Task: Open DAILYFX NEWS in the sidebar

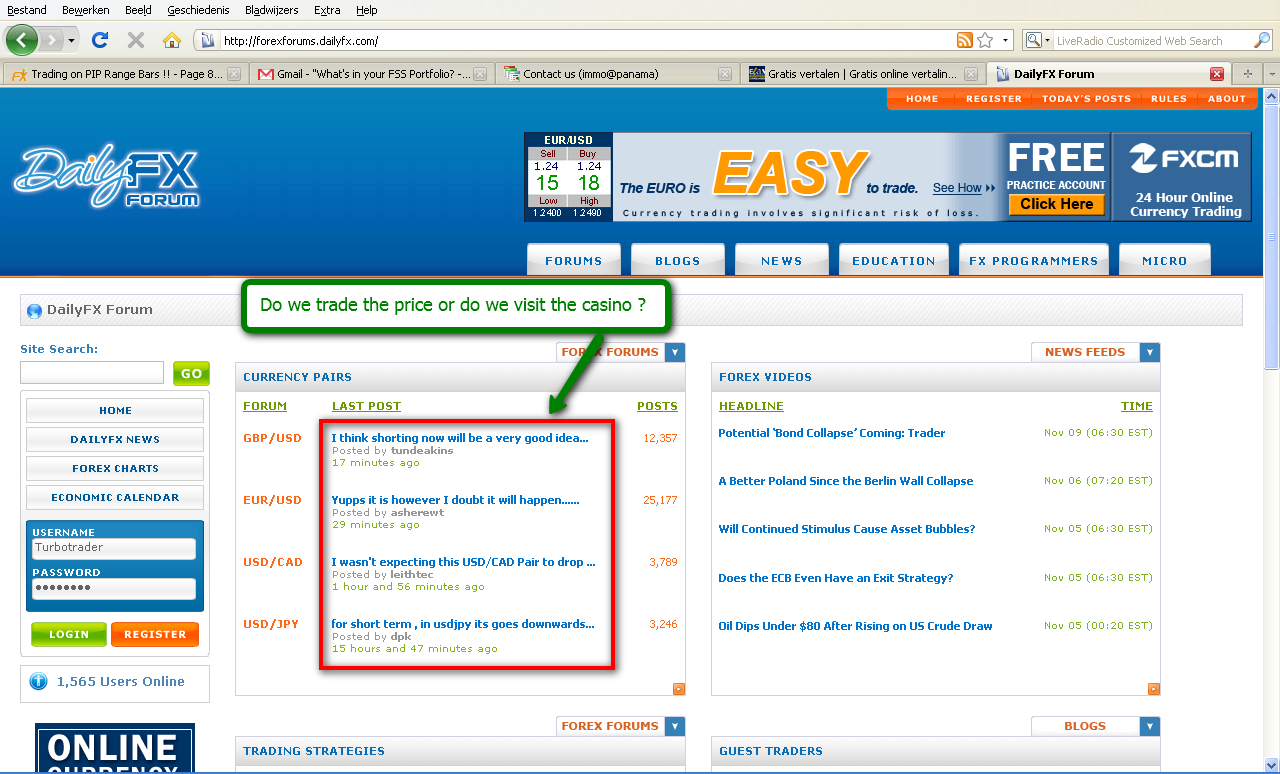Action: coord(115,439)
